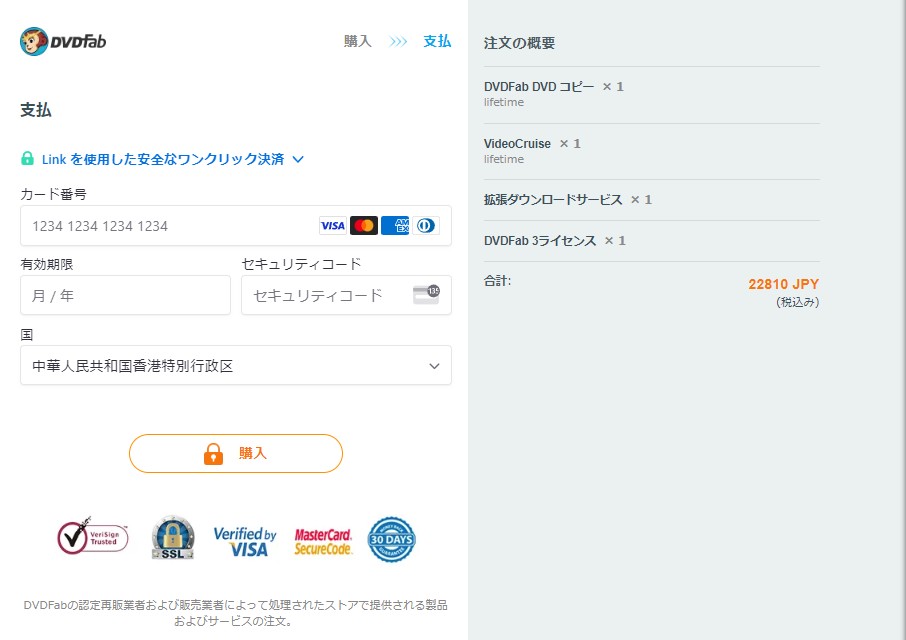The width and height of the screenshot is (906, 640).
Task: Click the orange 購入 purchase button
Action: tap(236, 453)
